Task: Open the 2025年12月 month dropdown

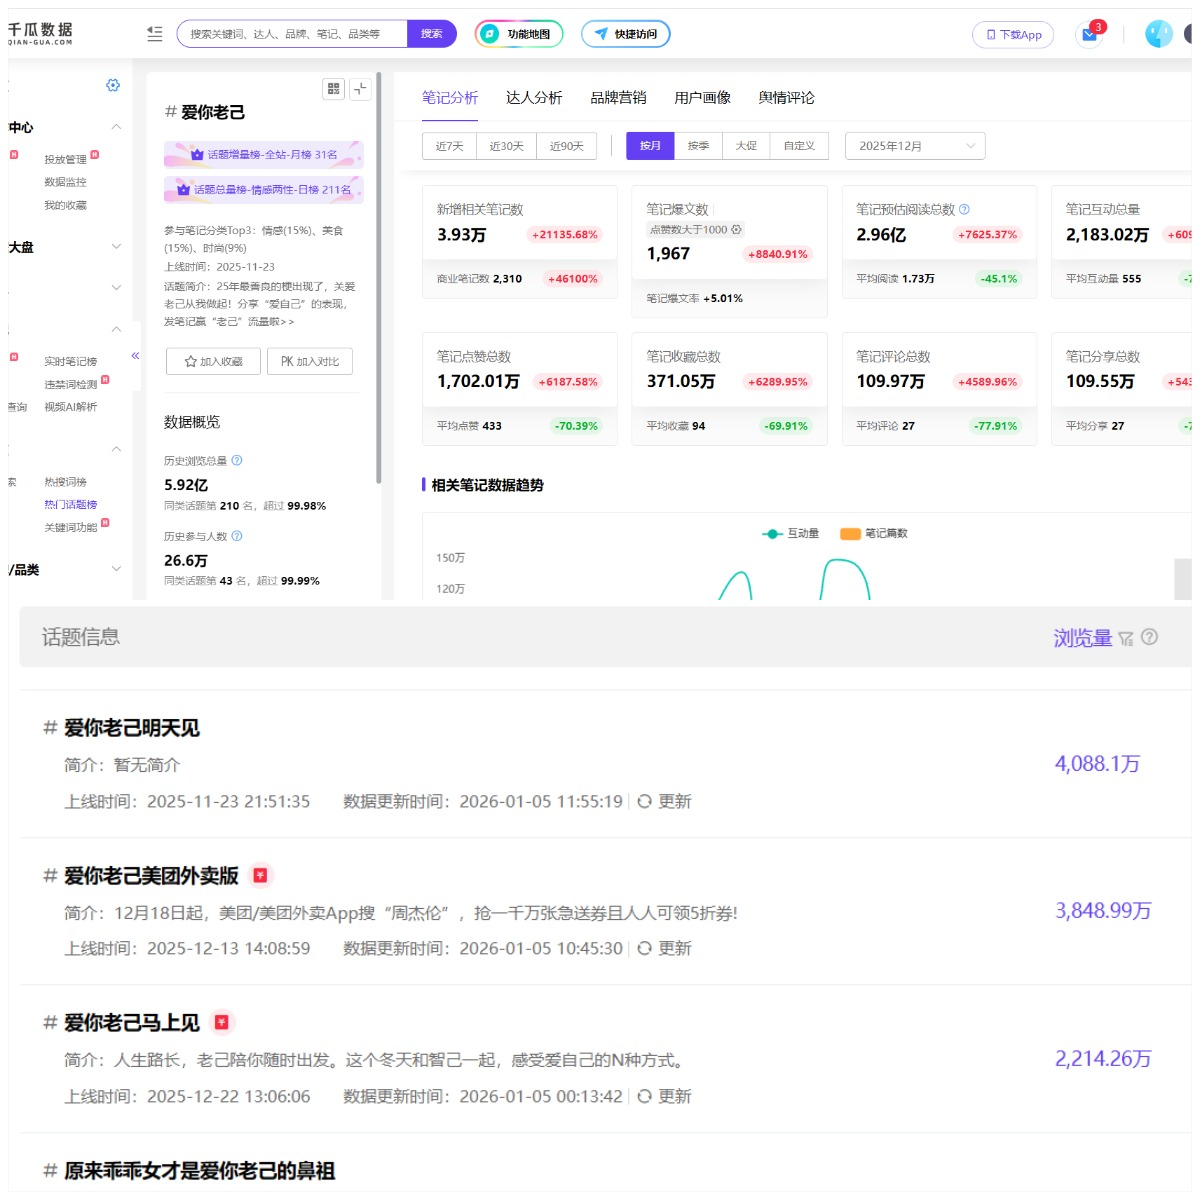Action: tap(915, 146)
